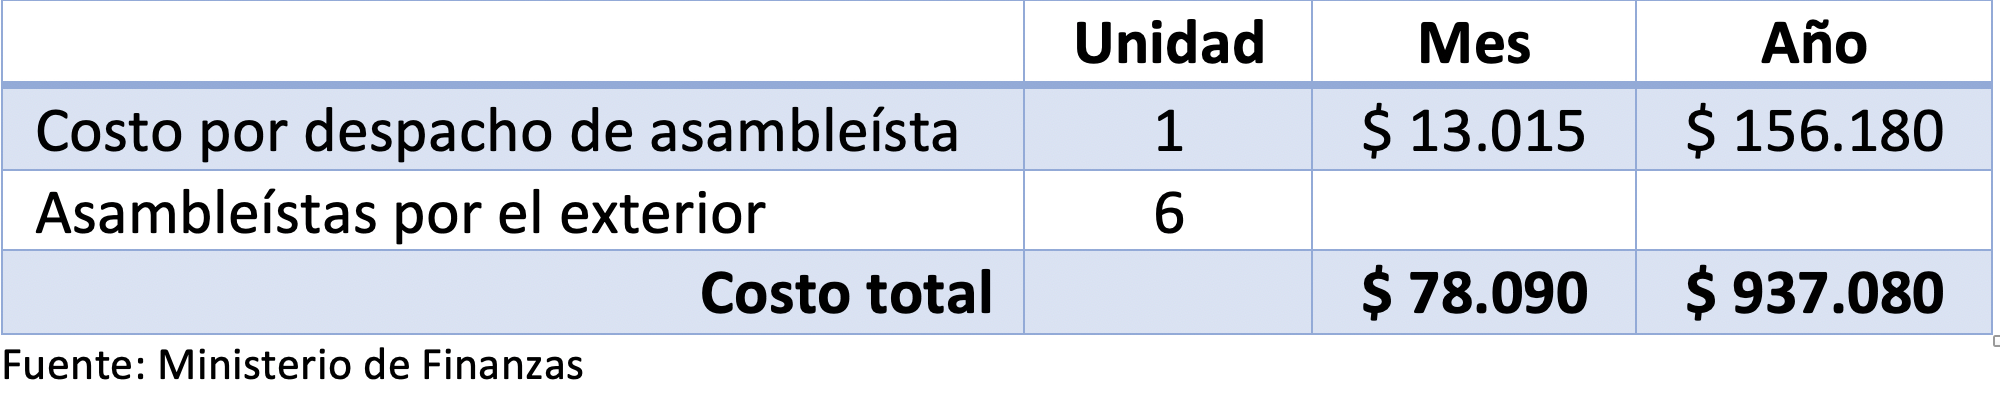Select the 'Asambleístas por el exterior' cell
Screen dimensions: 2000x406
[x=400, y=213]
